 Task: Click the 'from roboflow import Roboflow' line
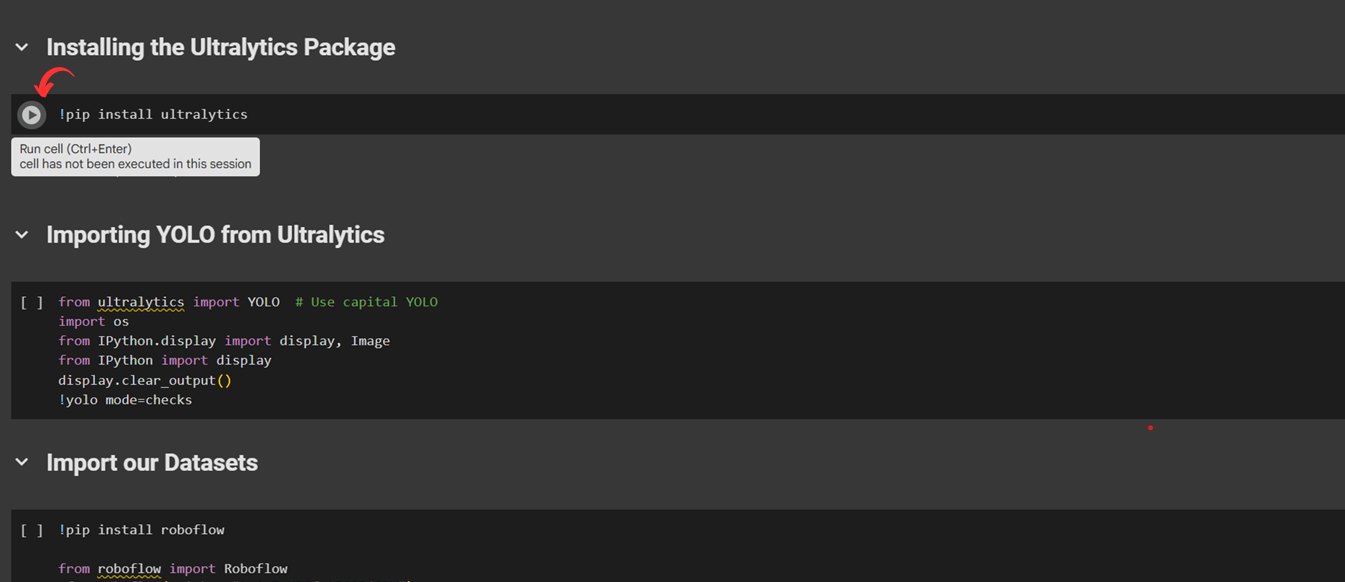click(173, 569)
